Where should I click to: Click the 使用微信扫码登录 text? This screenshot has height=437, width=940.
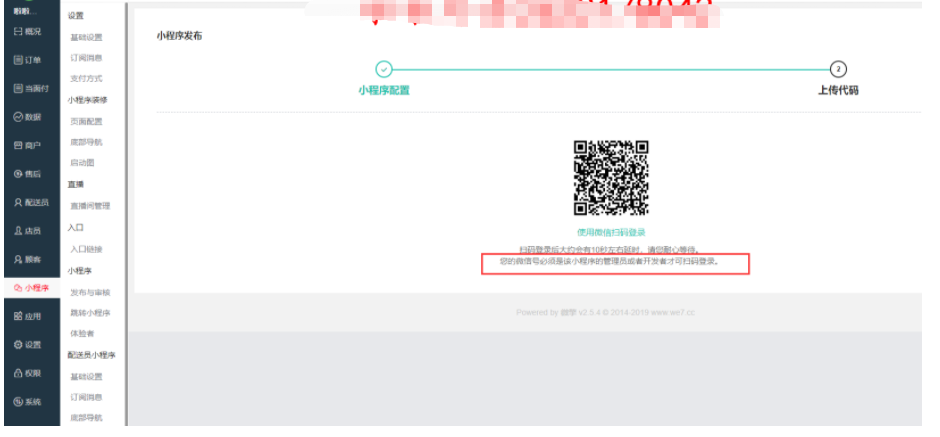click(611, 233)
